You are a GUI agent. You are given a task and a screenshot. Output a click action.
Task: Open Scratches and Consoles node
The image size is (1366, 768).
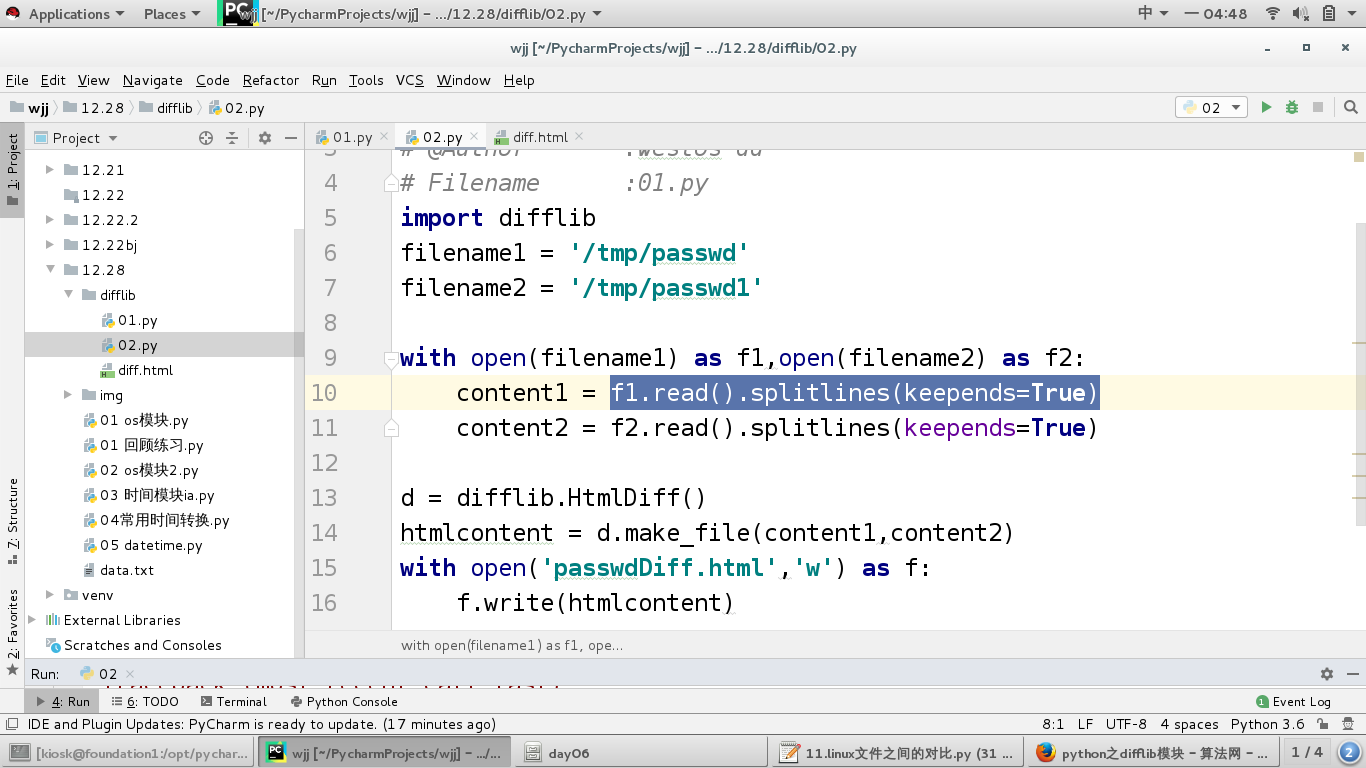pyautogui.click(x=142, y=645)
